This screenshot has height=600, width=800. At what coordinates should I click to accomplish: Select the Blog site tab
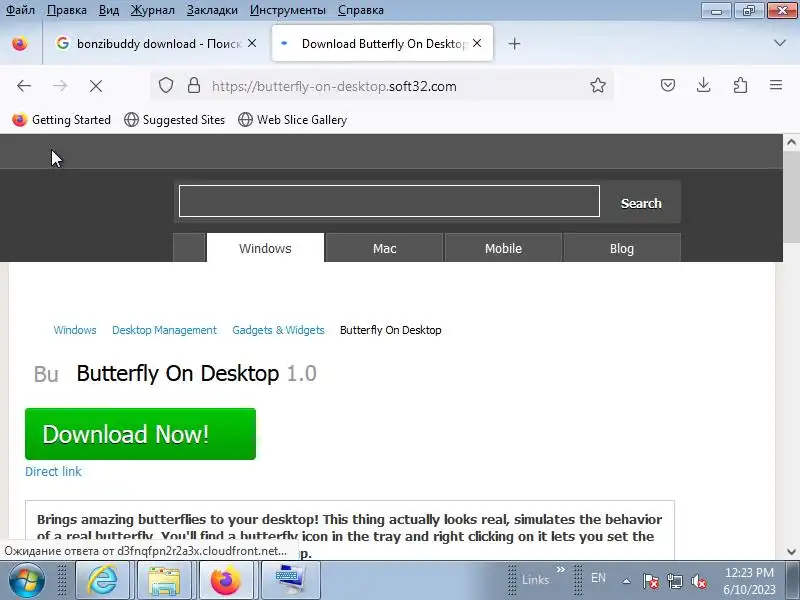pyautogui.click(x=621, y=248)
